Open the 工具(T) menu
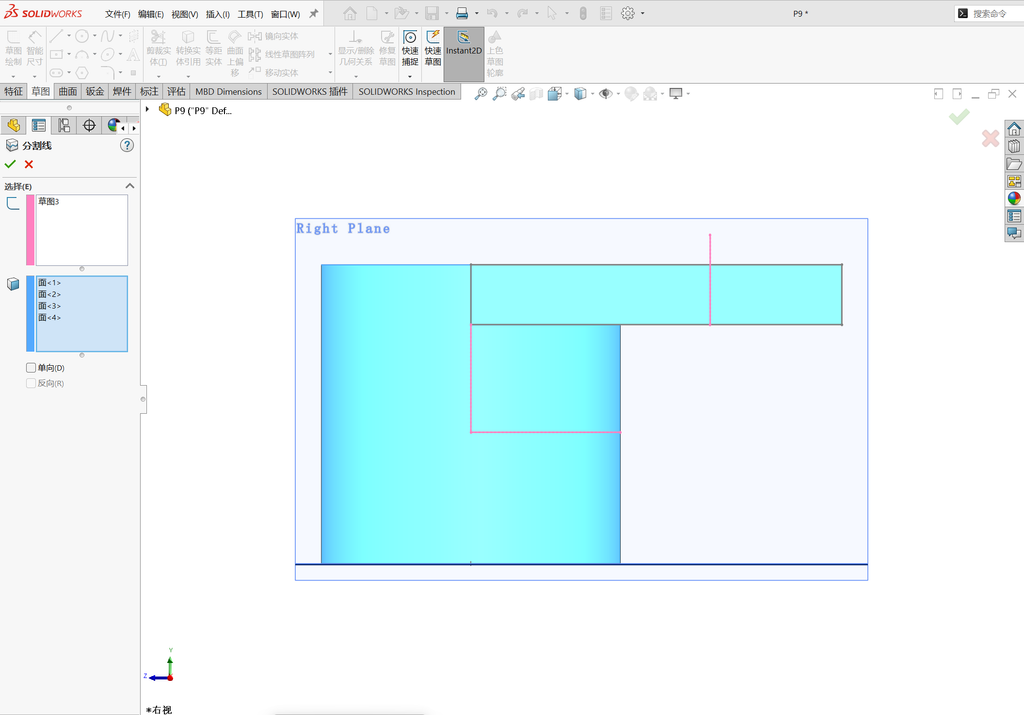The height and width of the screenshot is (715, 1024). point(250,14)
